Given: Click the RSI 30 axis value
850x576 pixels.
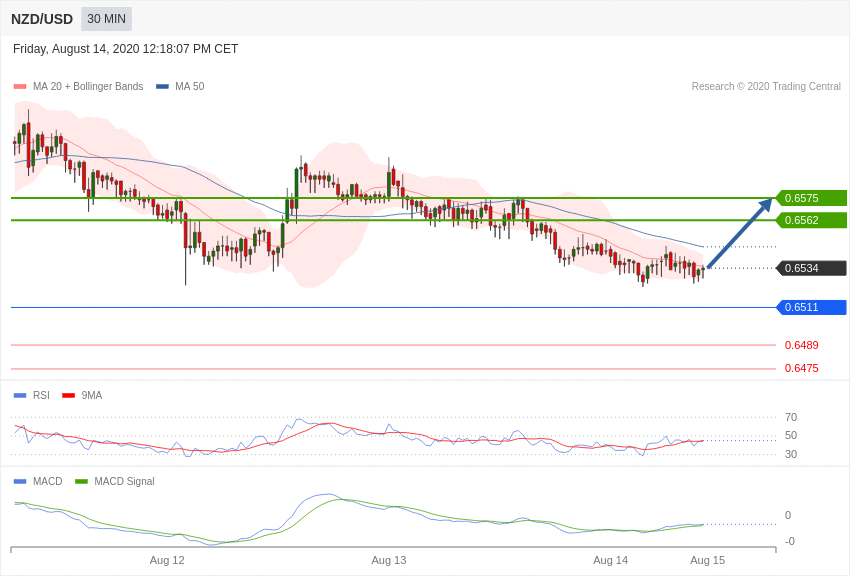Looking at the screenshot, I should click(791, 455).
